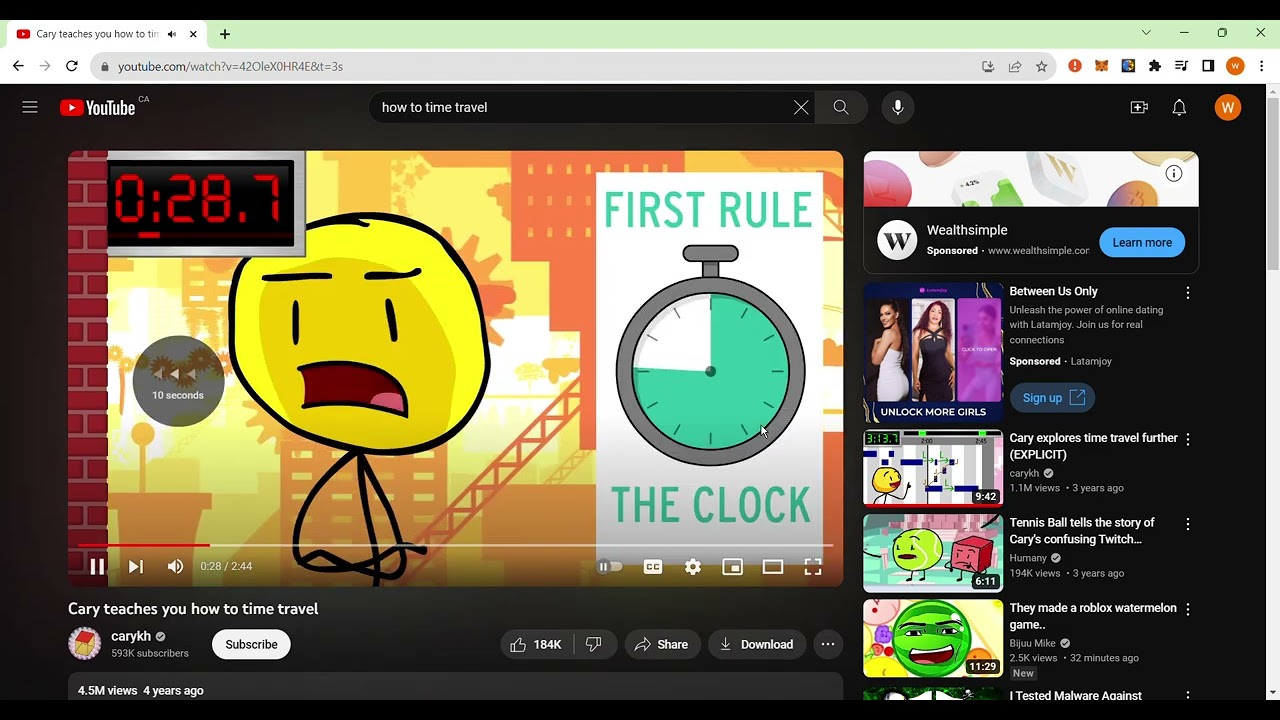Toggle theater mode

(773, 567)
